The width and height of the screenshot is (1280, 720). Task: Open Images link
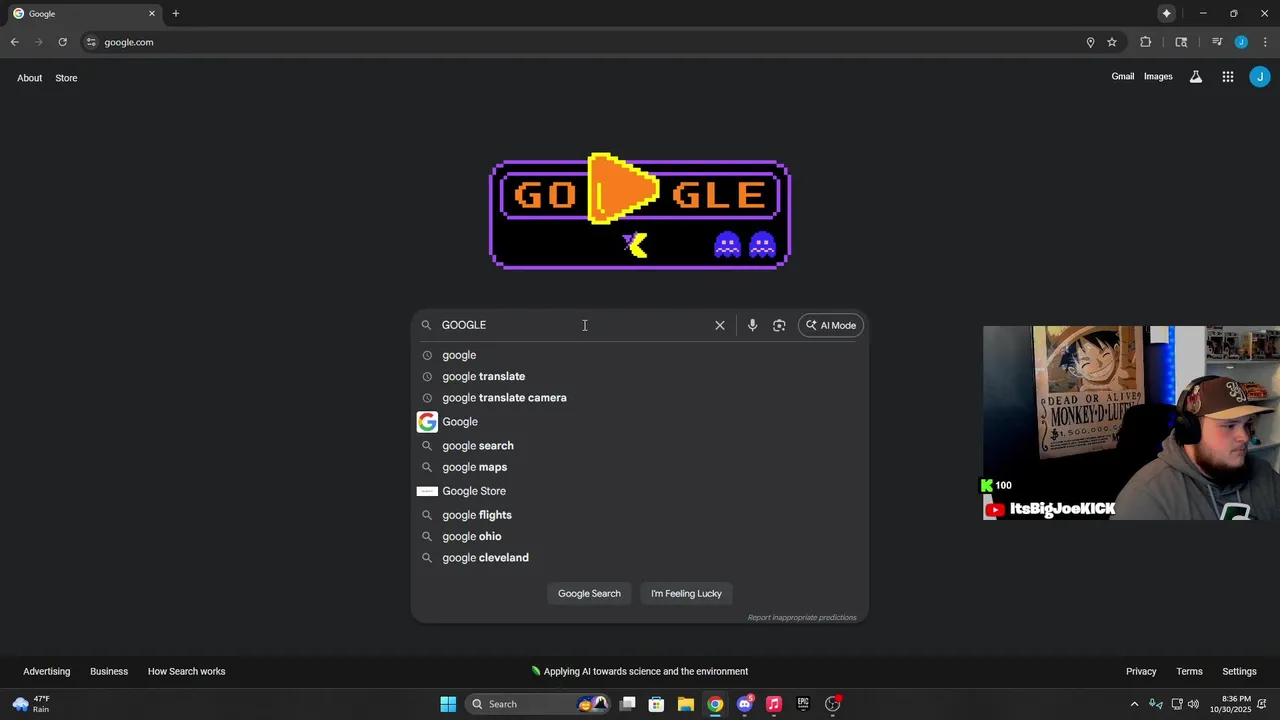coord(1158,77)
